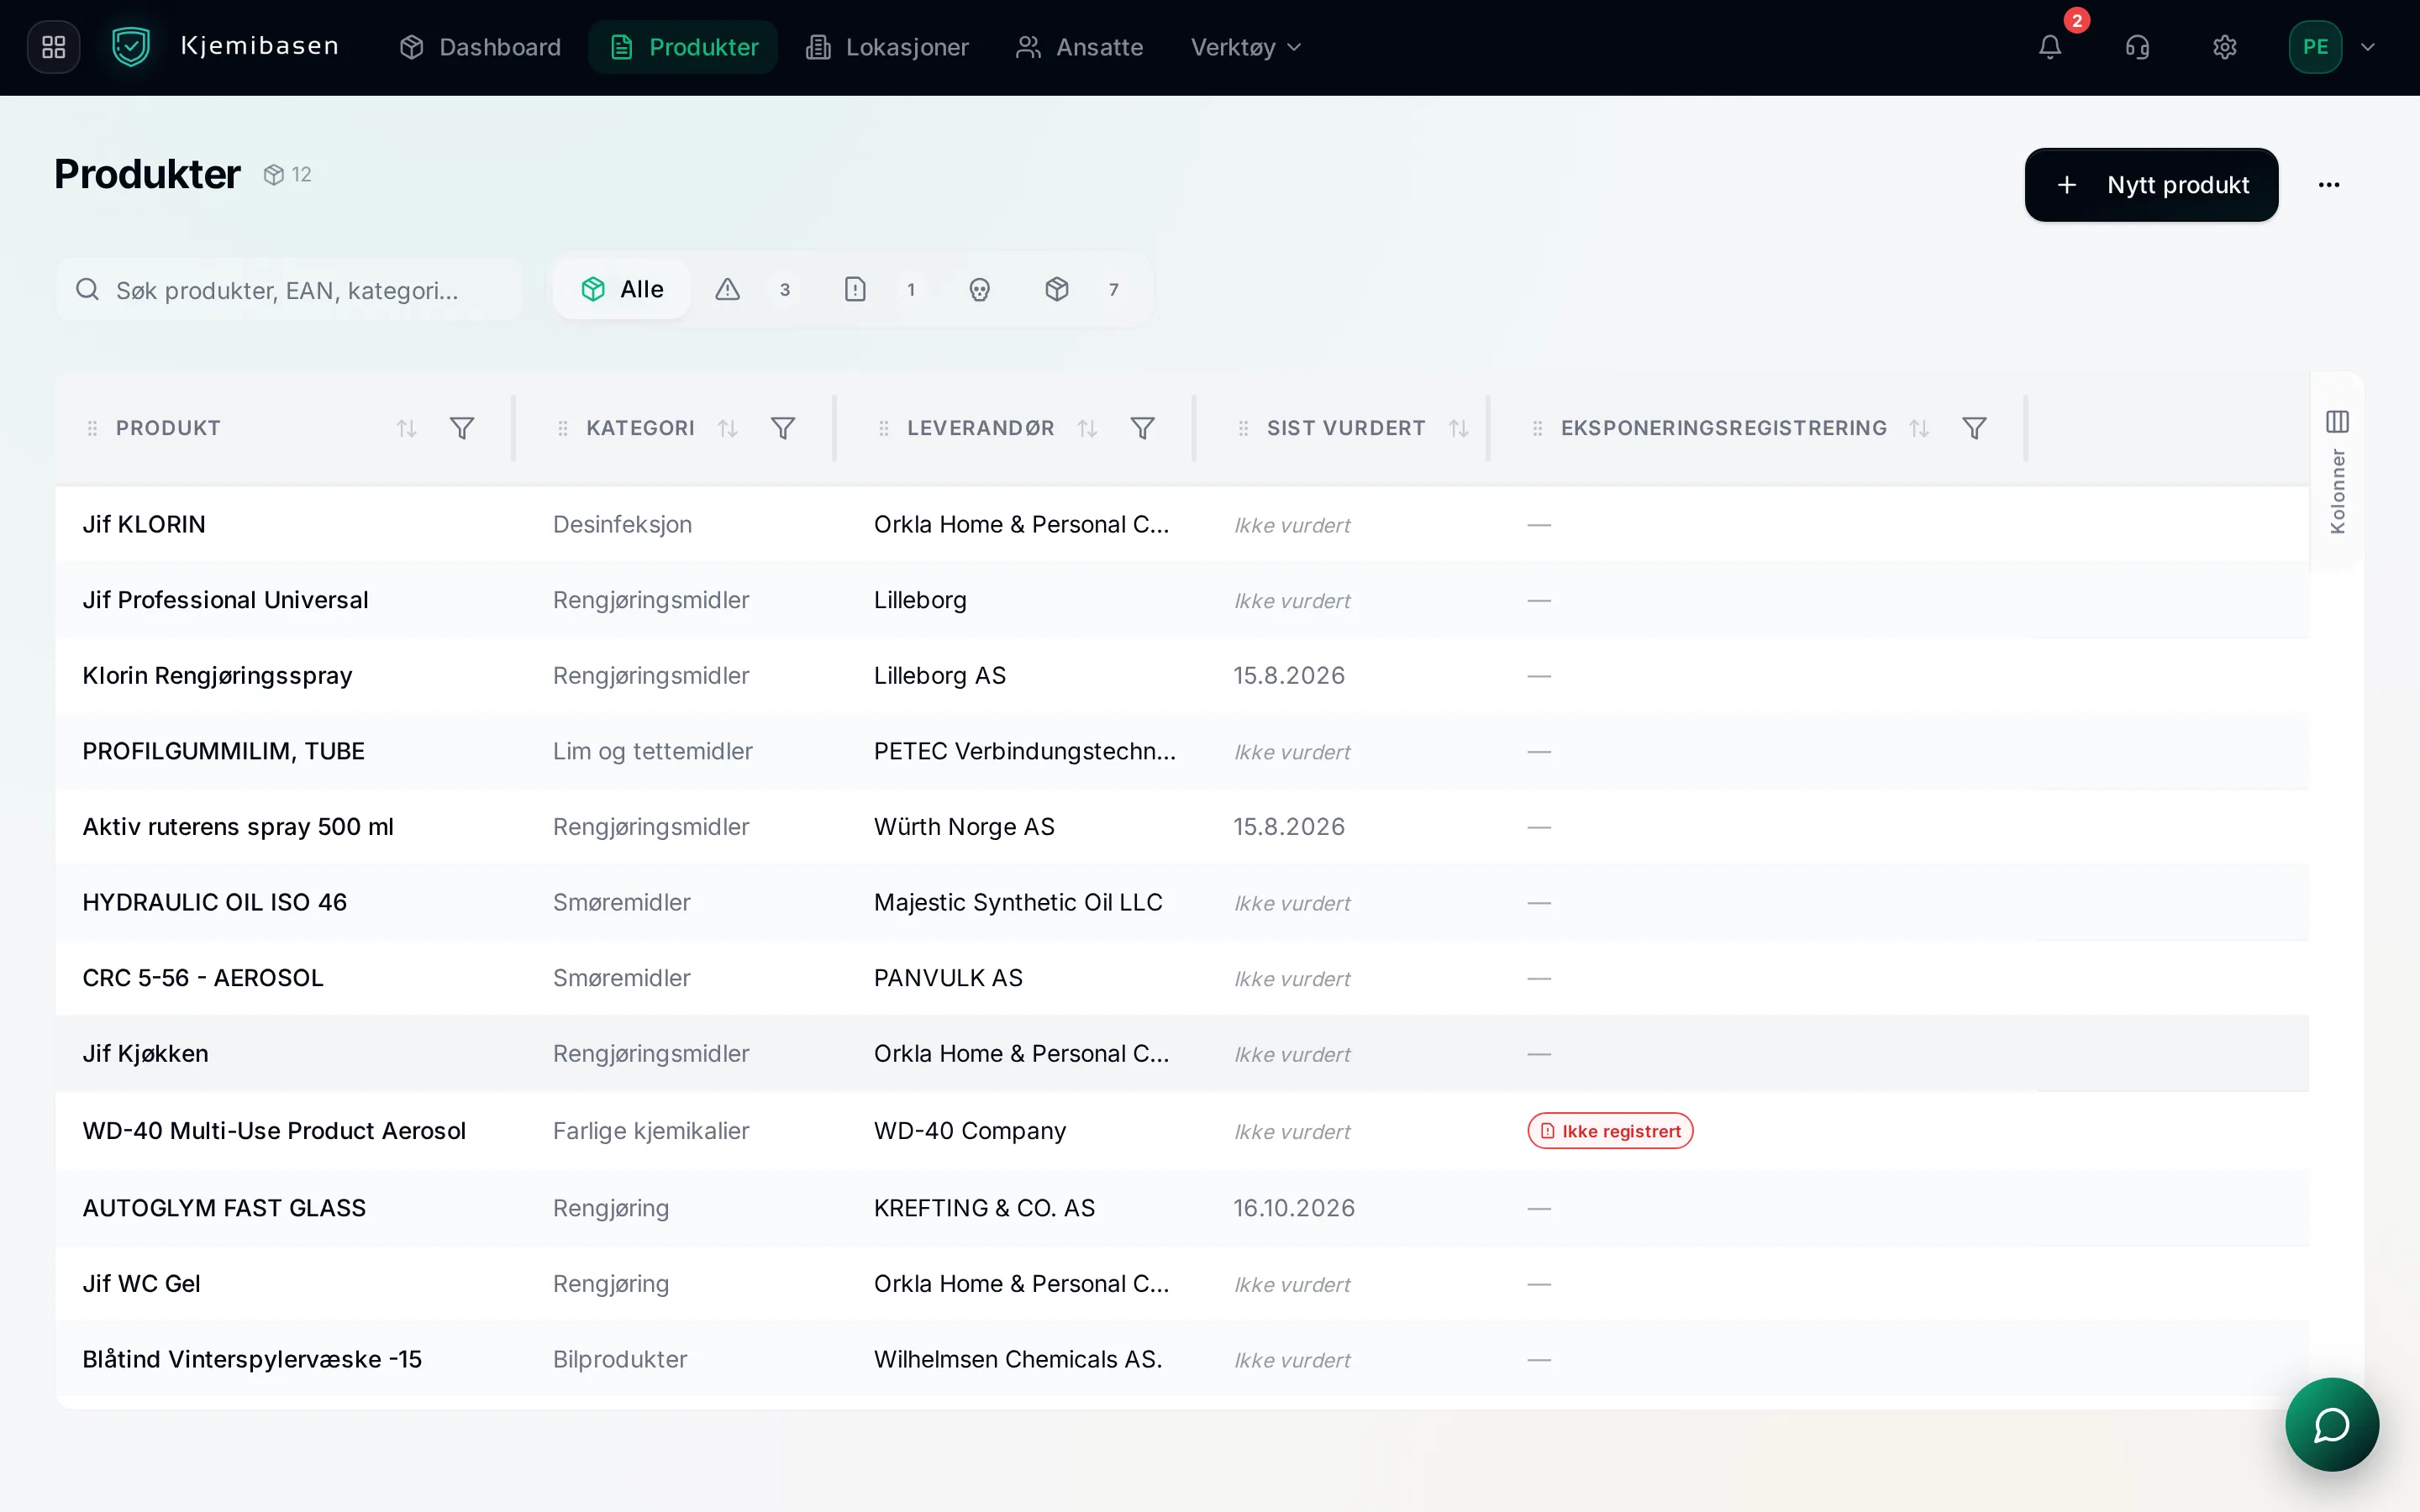The height and width of the screenshot is (1512, 2420).
Task: Open the Leverandør column filter
Action: tap(1143, 428)
